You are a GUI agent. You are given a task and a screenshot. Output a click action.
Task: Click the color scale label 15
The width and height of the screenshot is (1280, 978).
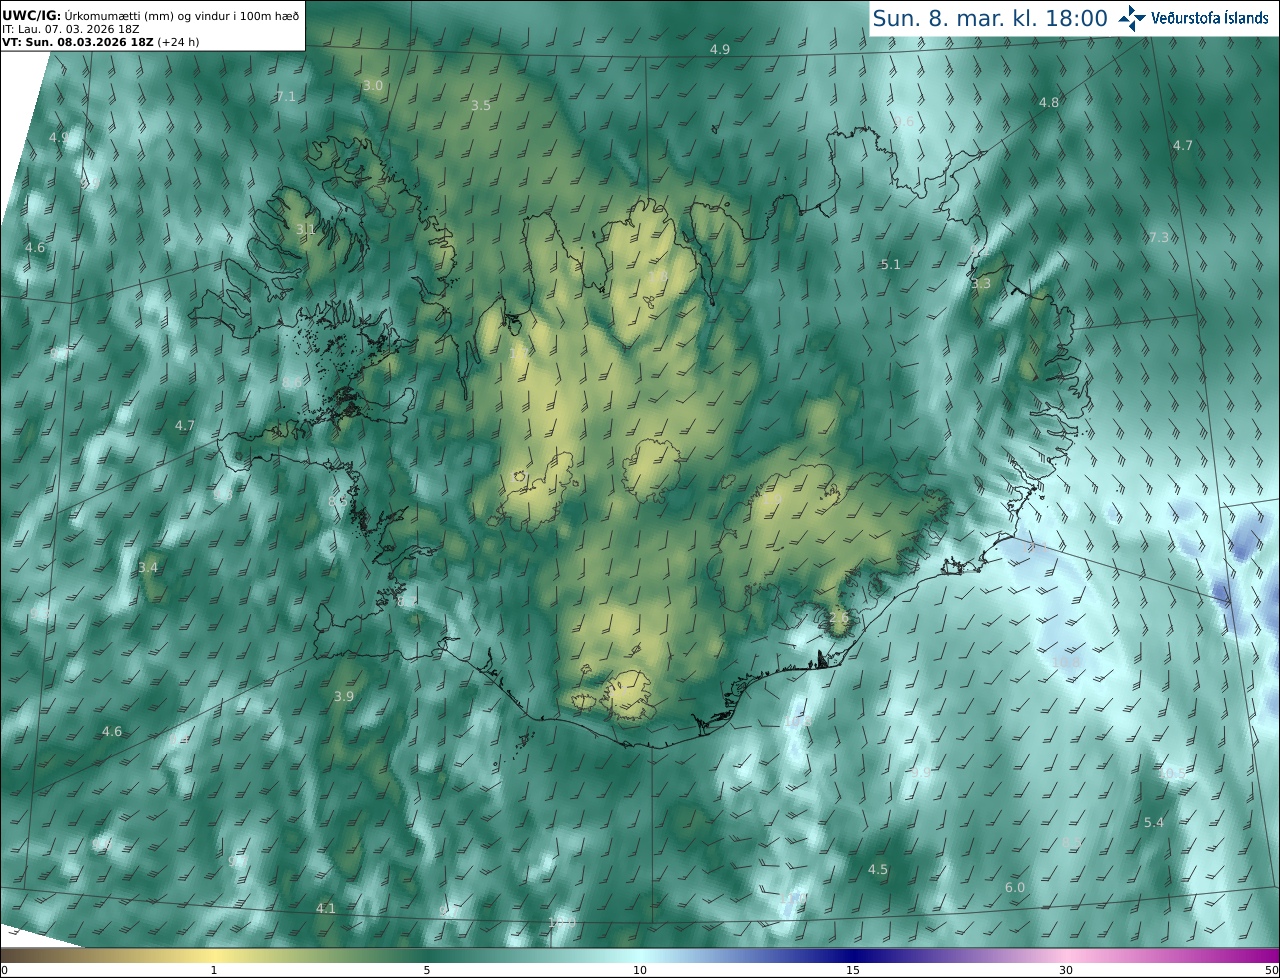[x=853, y=970]
